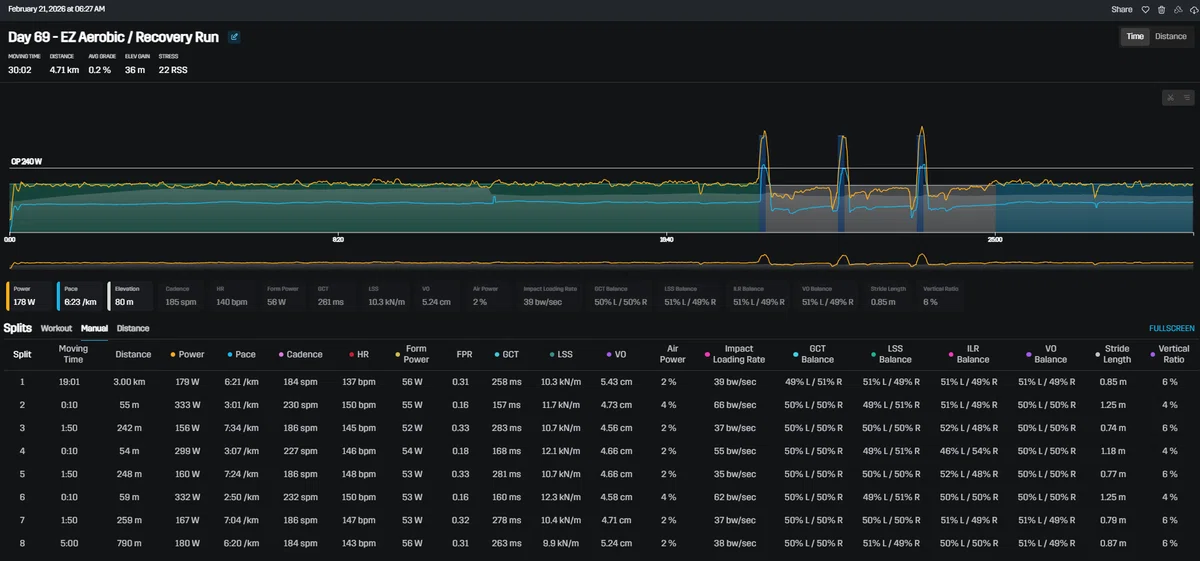Open the Distance splits tab

tap(133, 328)
